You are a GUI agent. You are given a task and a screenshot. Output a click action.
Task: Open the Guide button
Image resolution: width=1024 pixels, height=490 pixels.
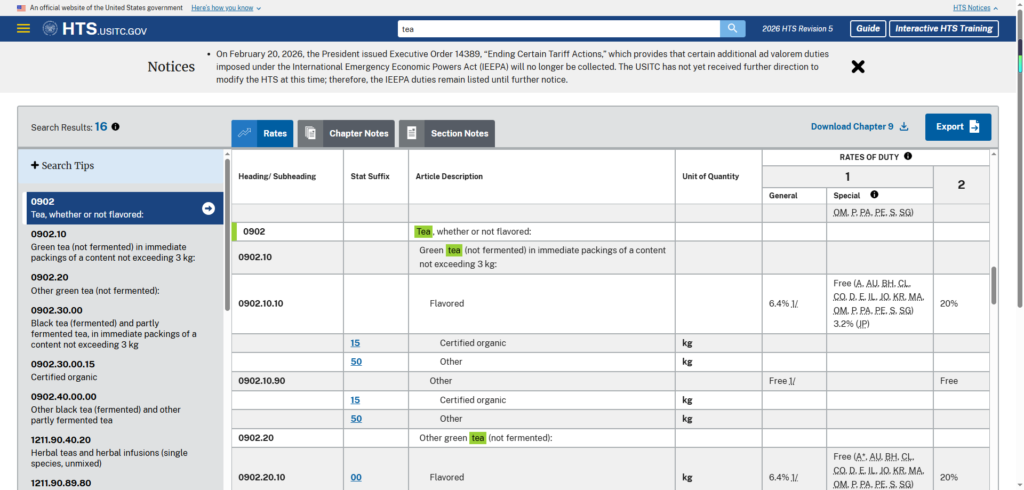(x=868, y=29)
